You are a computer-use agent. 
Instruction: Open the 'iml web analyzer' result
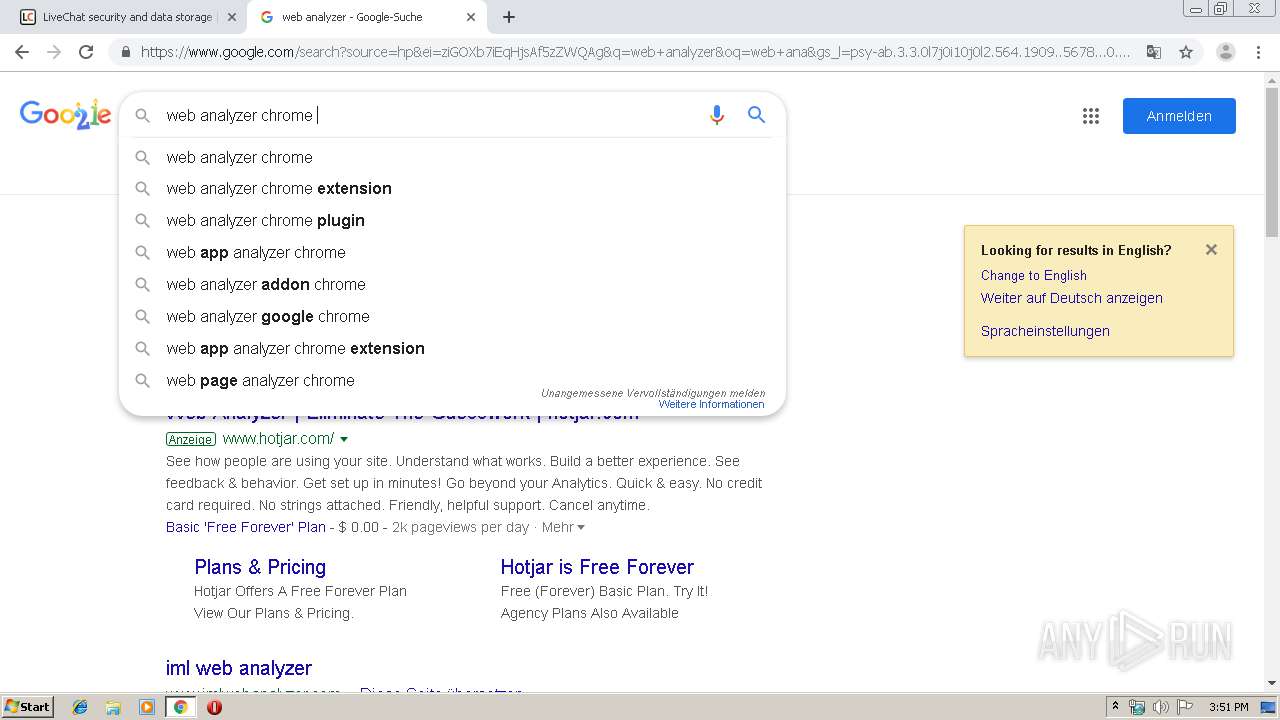tap(239, 668)
